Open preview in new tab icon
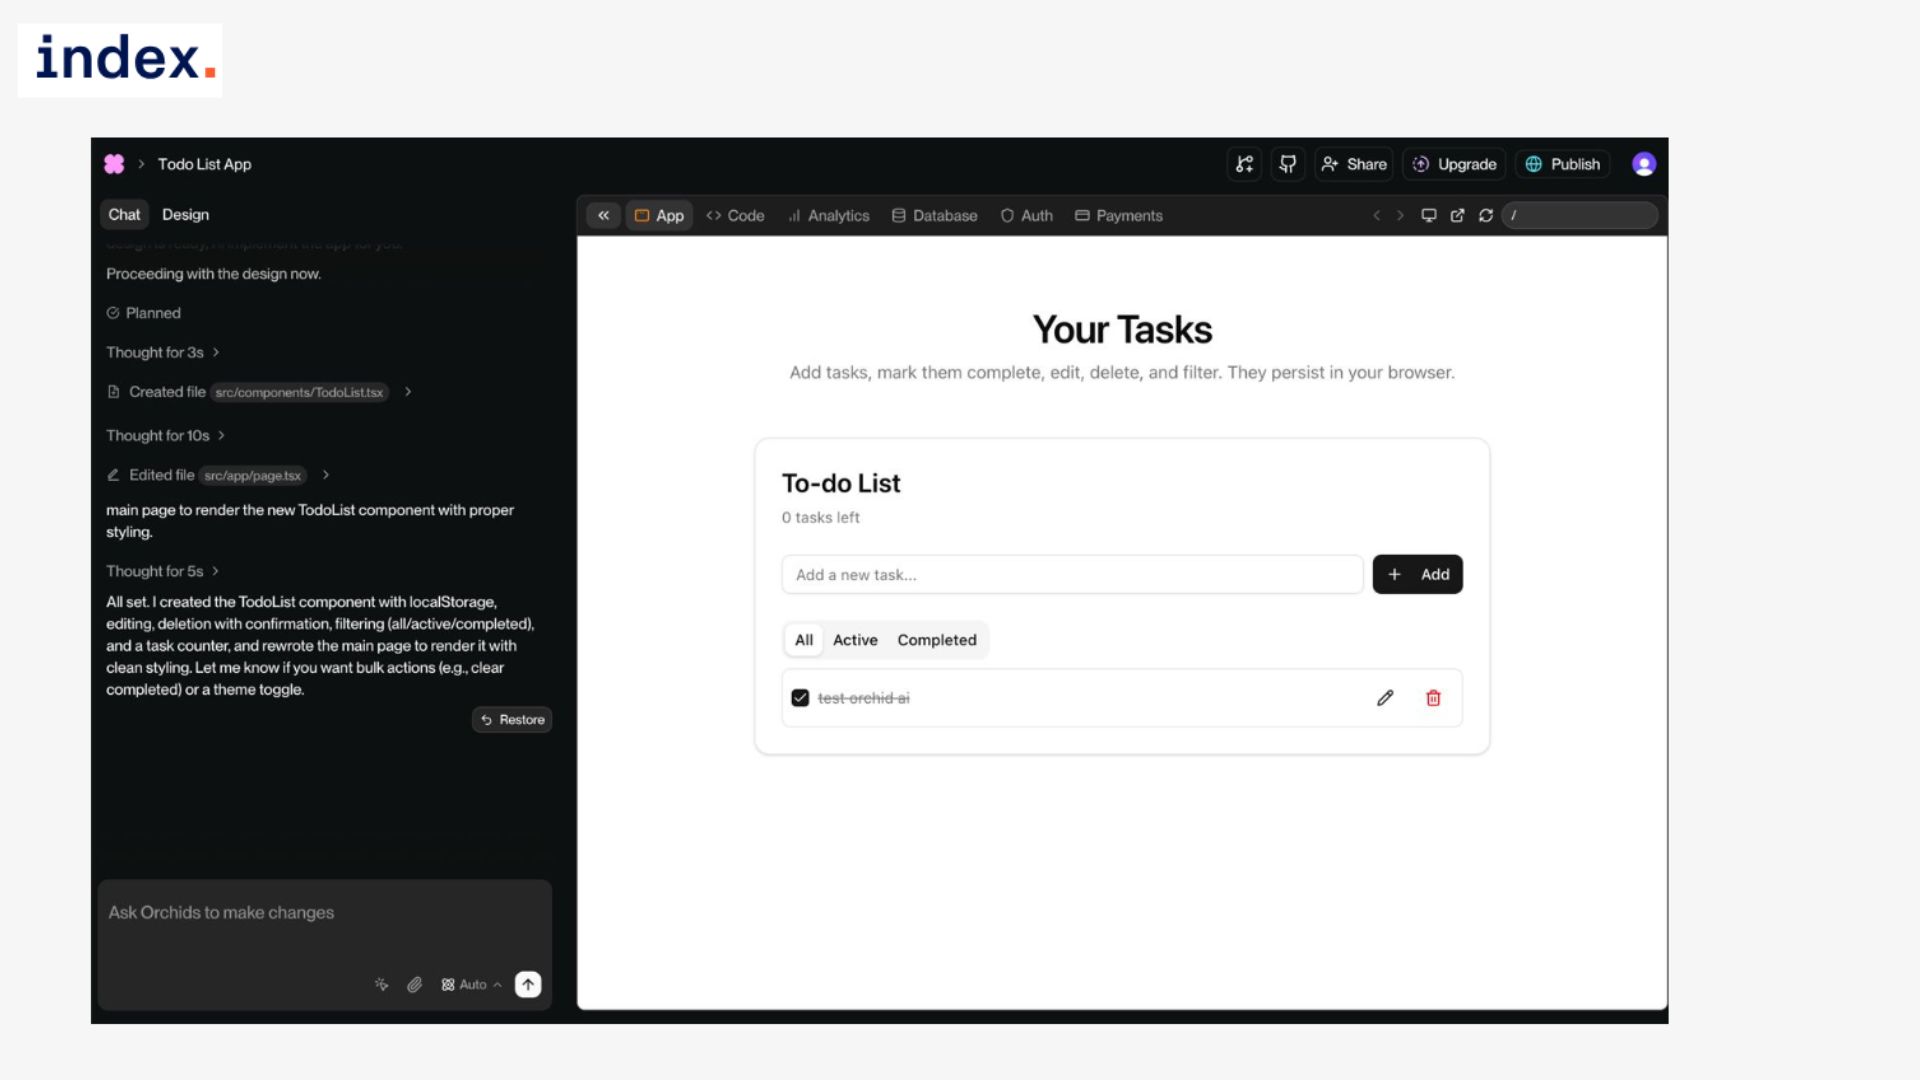The height and width of the screenshot is (1080, 1920). click(x=1457, y=215)
